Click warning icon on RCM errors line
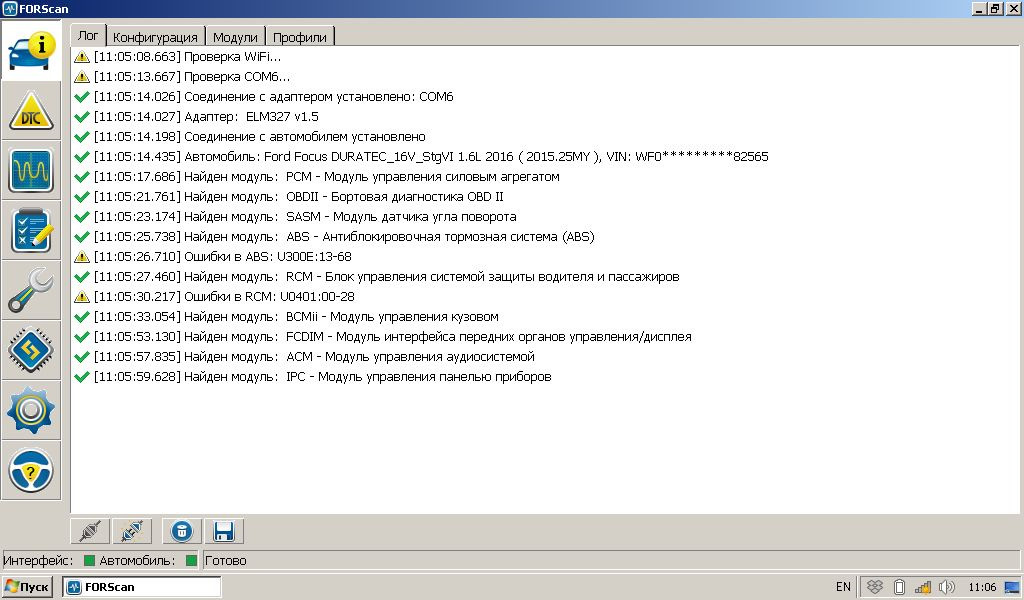Image resolution: width=1024 pixels, height=600 pixels. click(82, 296)
